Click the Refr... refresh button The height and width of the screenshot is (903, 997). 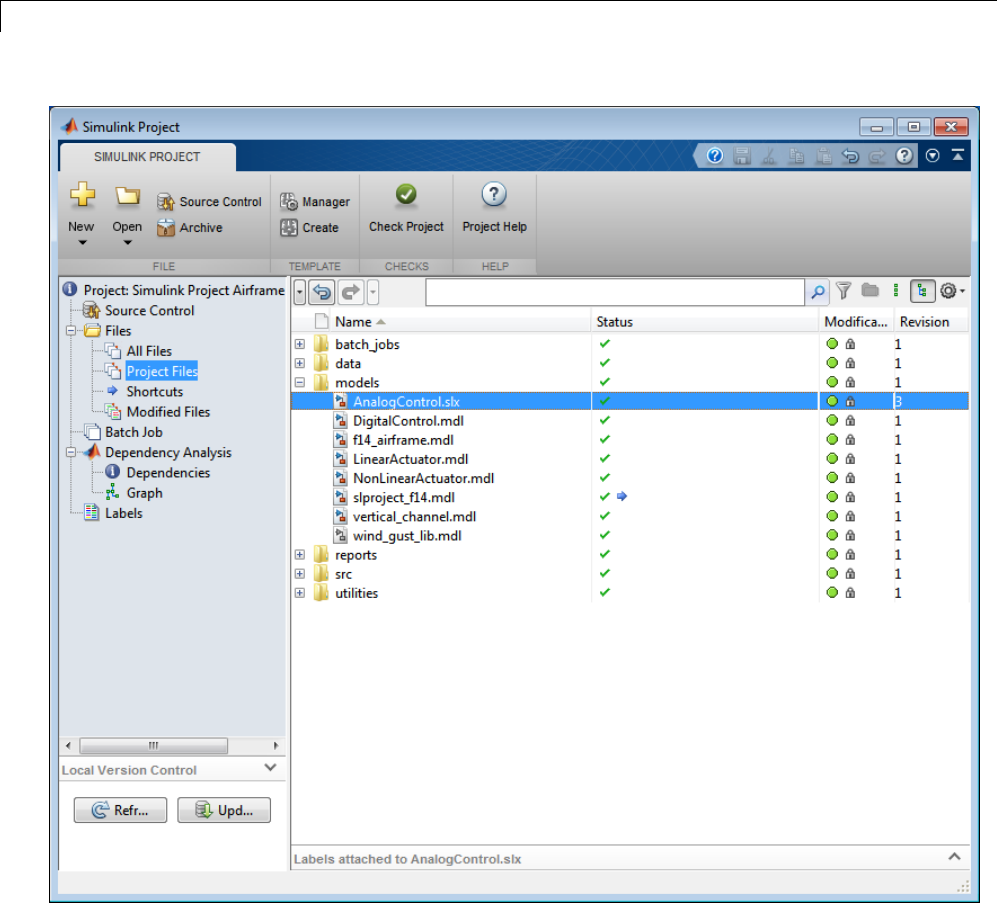120,810
